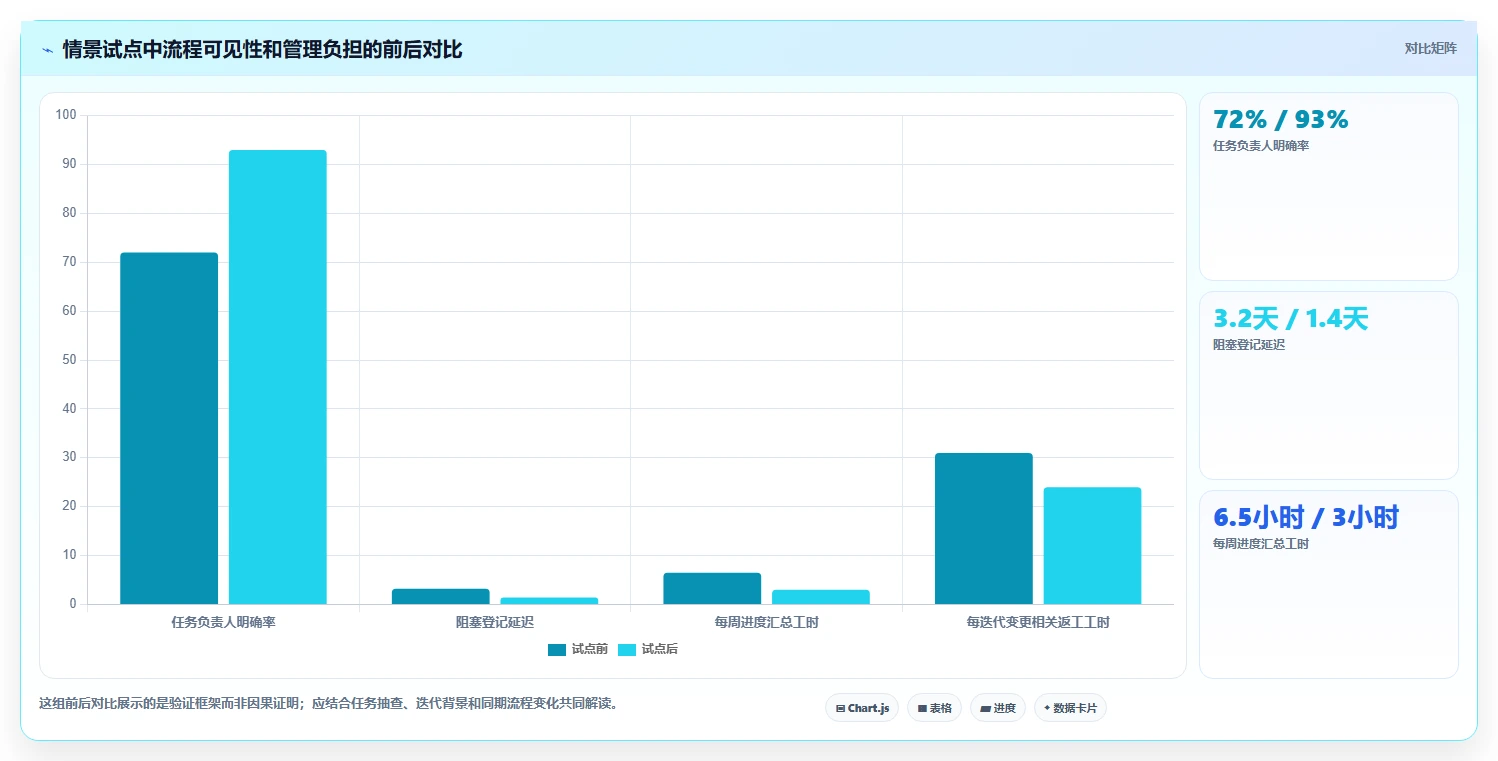Select the Chart.js chip
Screen dimensions: 1498x761
pyautogui.click(x=862, y=708)
